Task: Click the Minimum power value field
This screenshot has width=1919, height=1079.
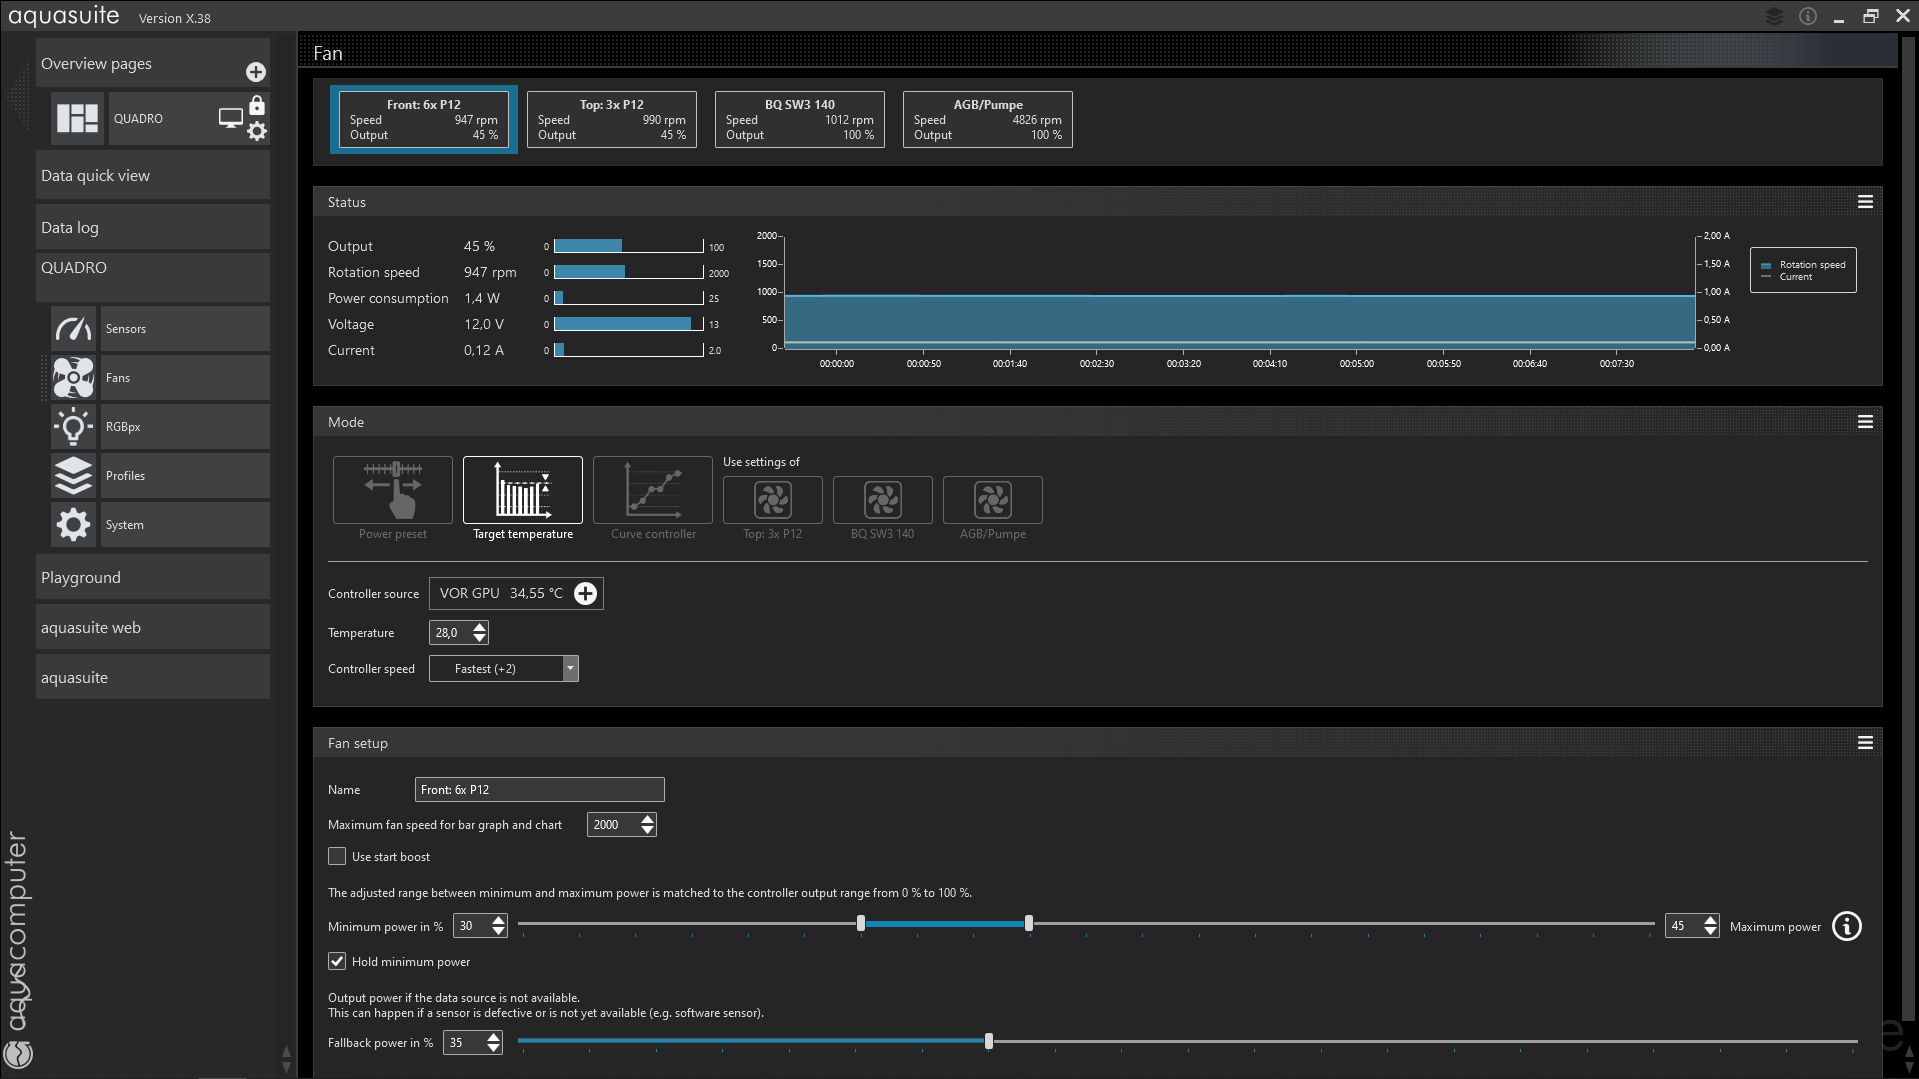Action: [x=472, y=926]
